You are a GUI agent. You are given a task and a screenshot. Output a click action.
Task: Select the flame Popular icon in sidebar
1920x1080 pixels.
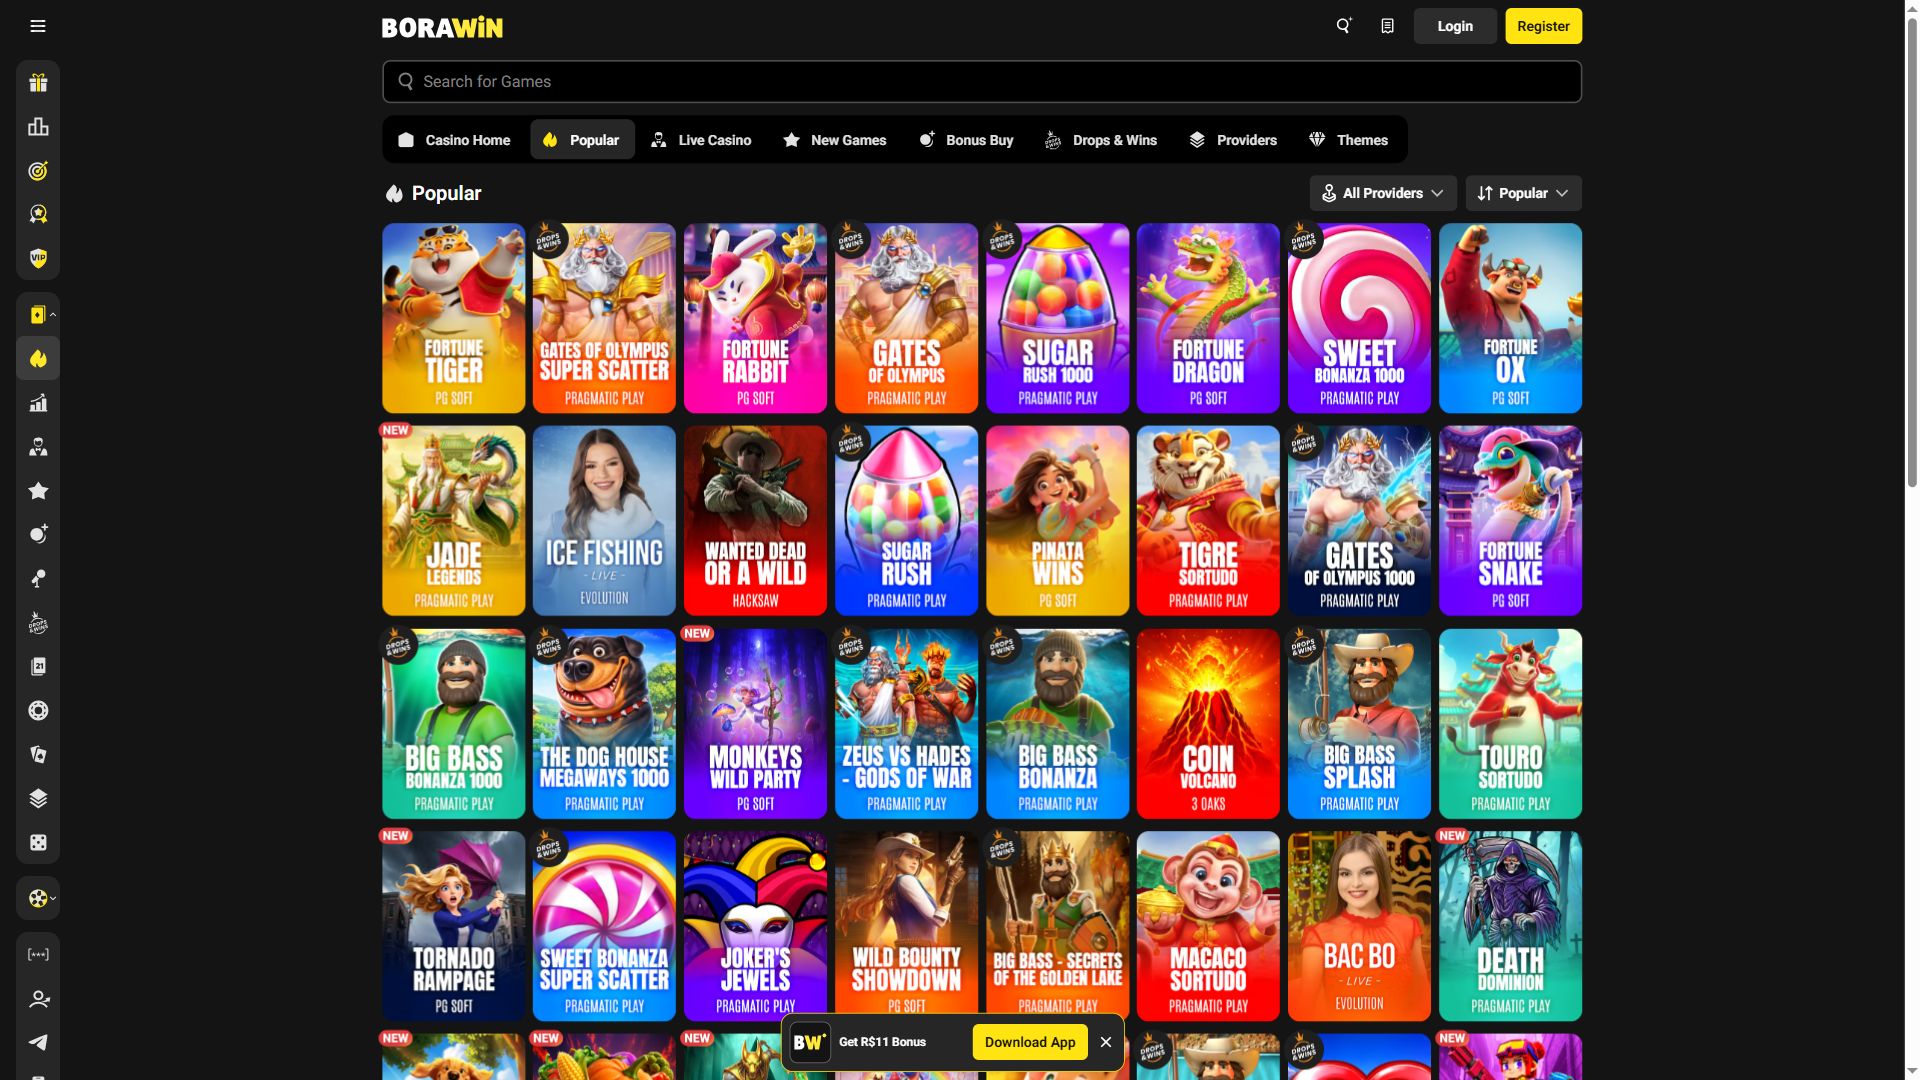coord(38,359)
